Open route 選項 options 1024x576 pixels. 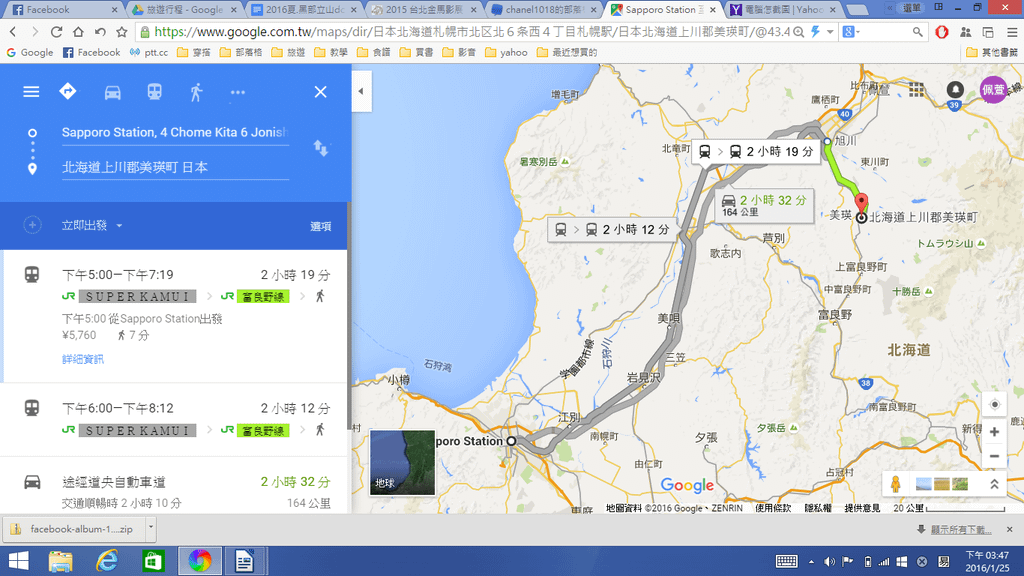[x=320, y=226]
